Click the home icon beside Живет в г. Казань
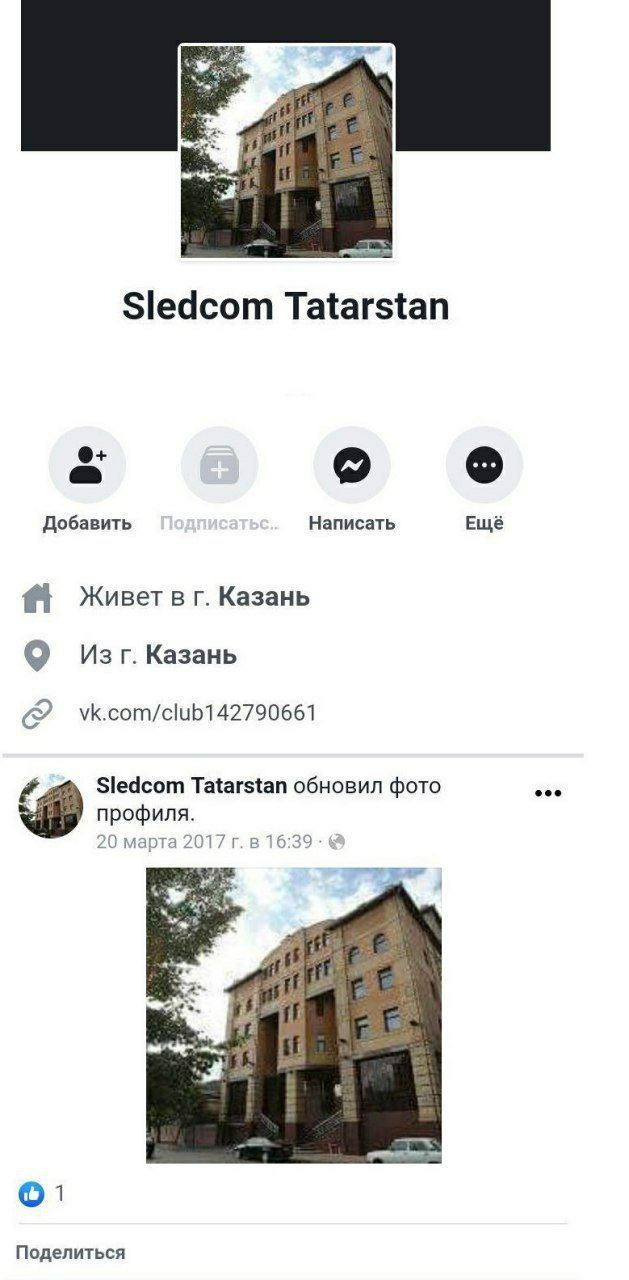This screenshot has width=629, height=1280. (x=37, y=598)
